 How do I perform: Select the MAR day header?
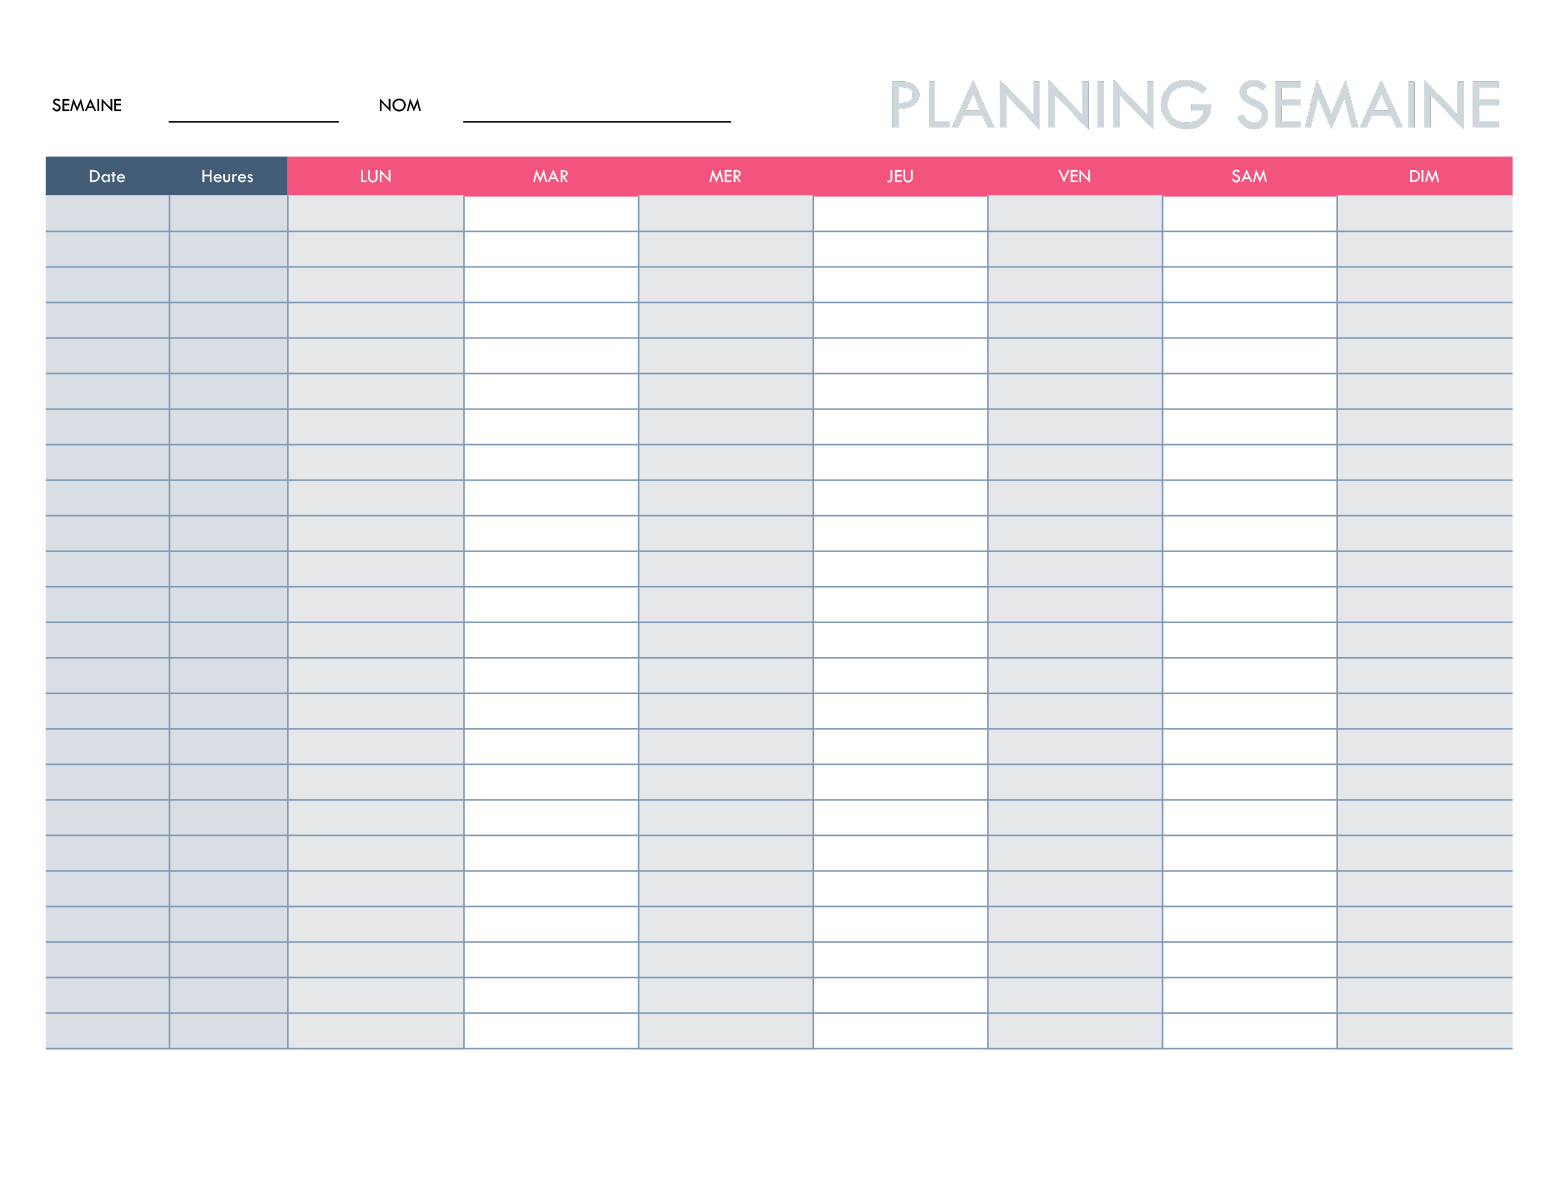550,176
